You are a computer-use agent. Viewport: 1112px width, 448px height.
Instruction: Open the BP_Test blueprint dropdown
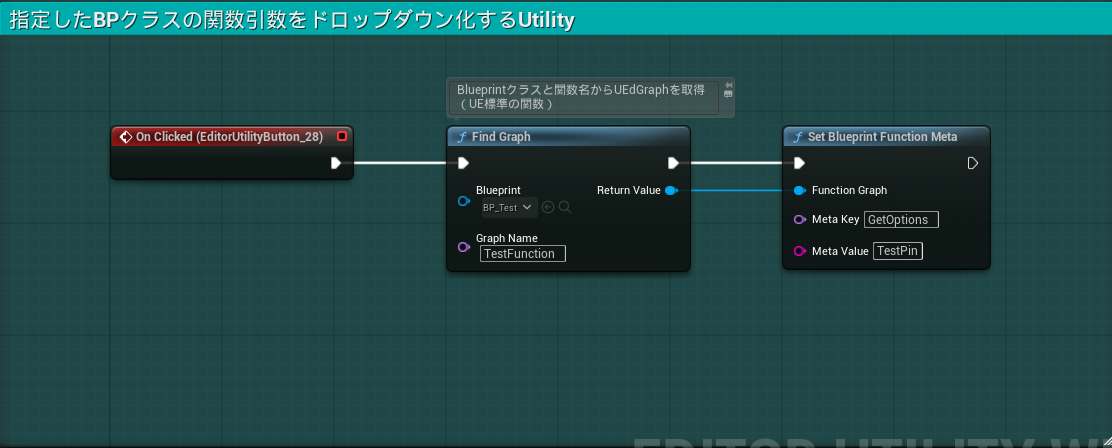click(508, 207)
